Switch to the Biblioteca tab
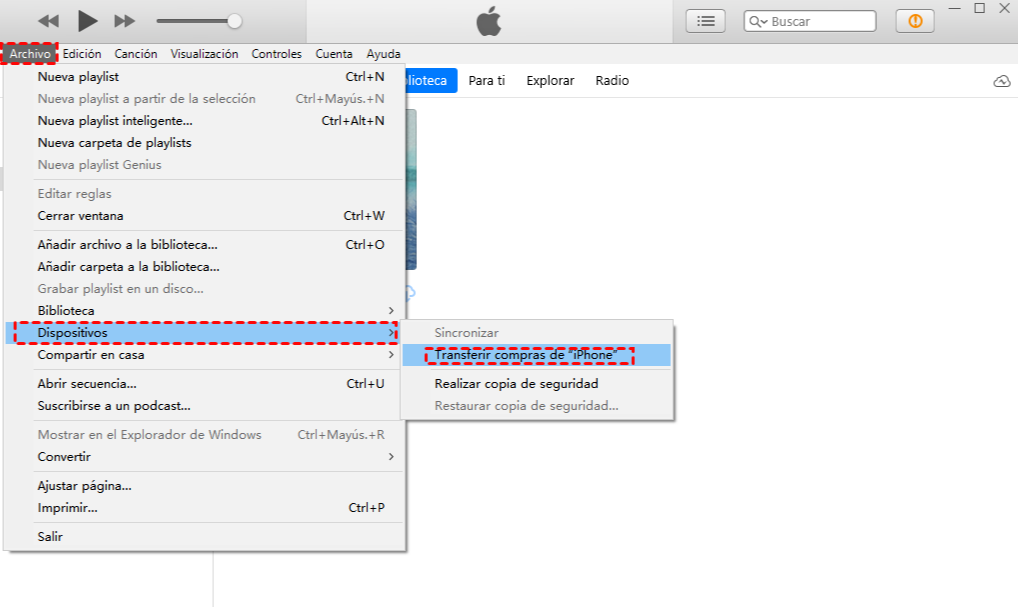The height and width of the screenshot is (607, 1018). click(x=431, y=81)
